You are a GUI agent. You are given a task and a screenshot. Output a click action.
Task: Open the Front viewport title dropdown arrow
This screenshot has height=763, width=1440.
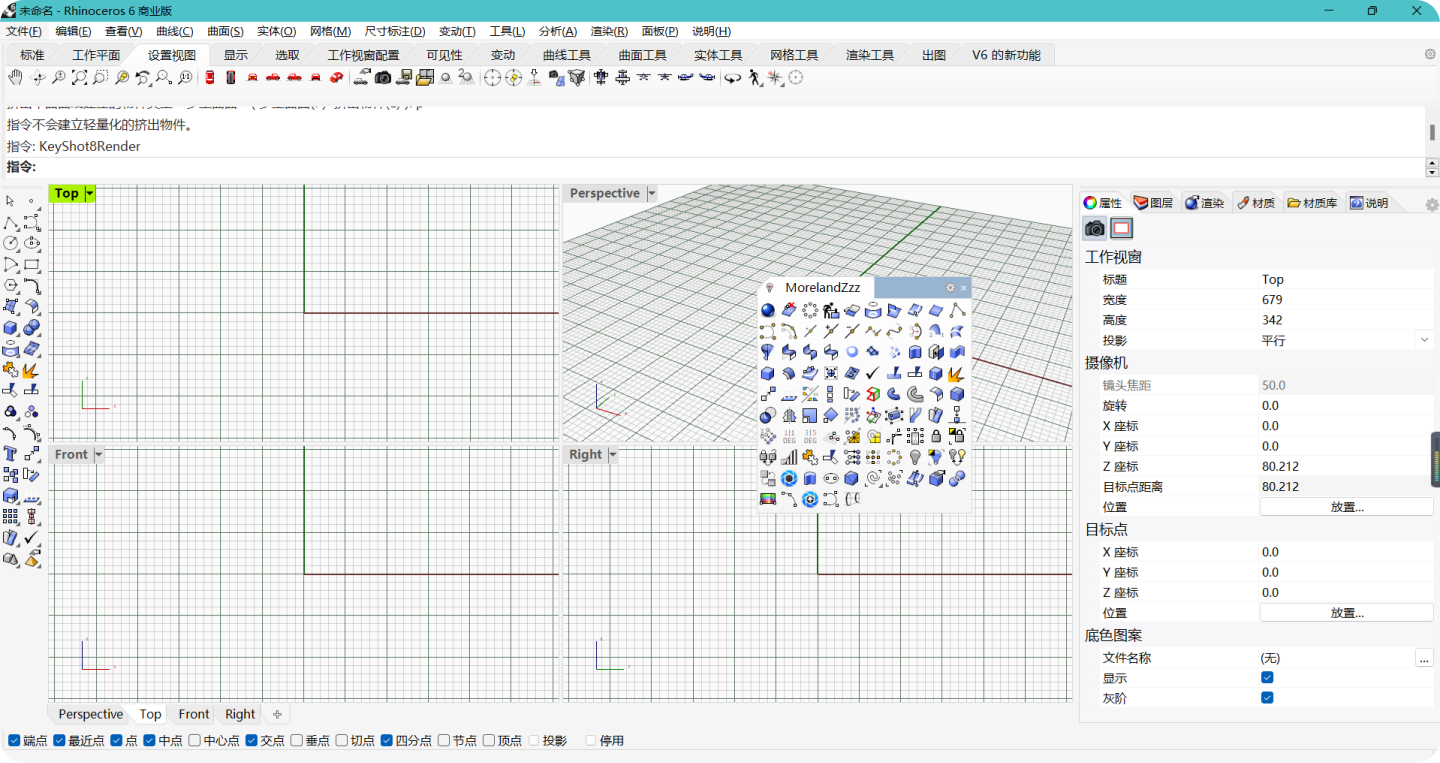point(98,454)
